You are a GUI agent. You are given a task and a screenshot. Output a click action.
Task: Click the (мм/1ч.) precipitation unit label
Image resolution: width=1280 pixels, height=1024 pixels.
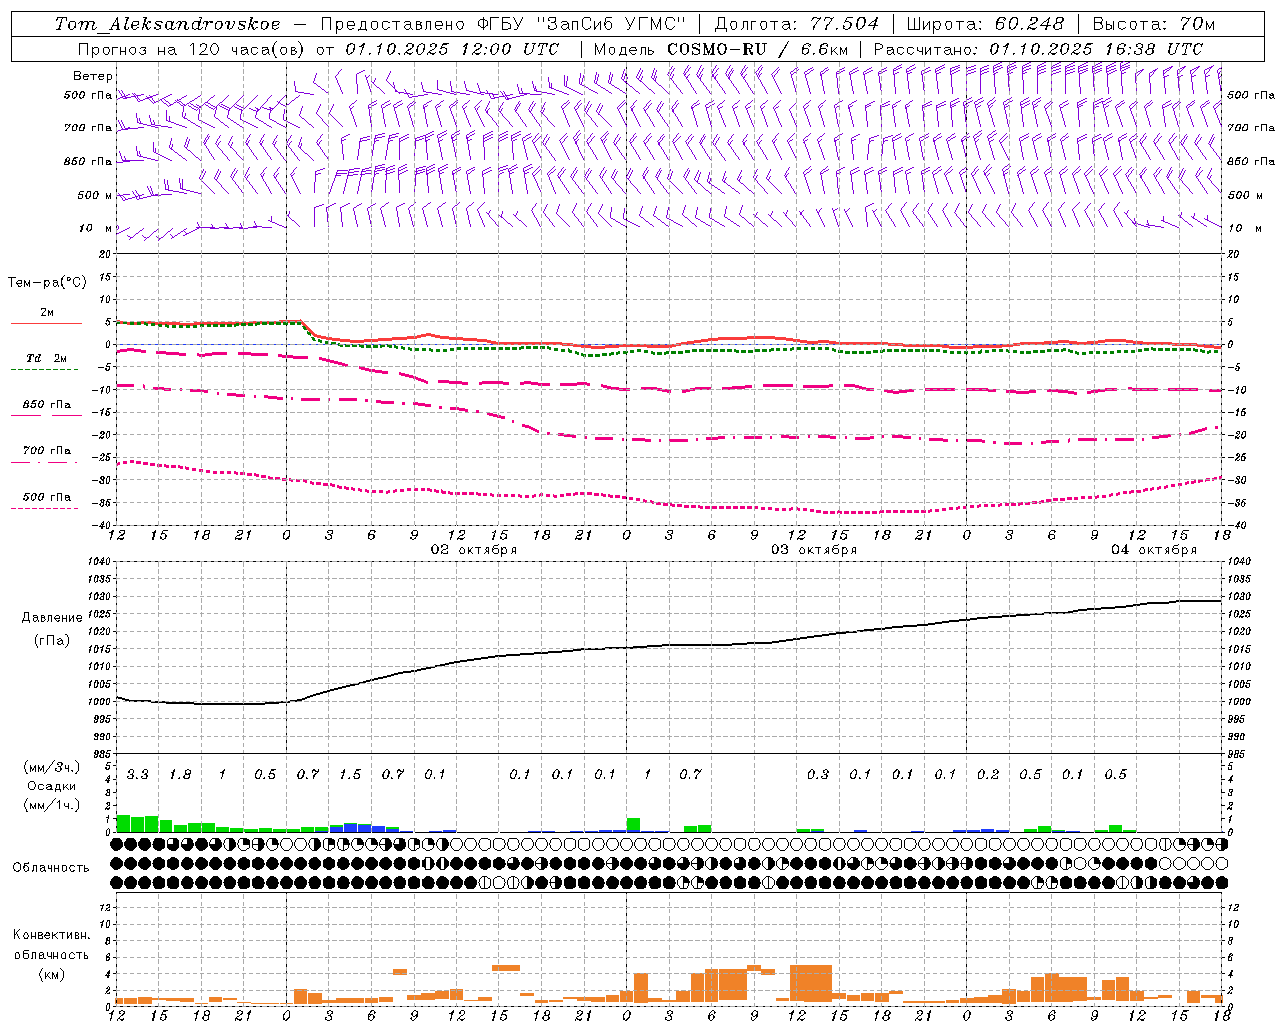tap(52, 805)
